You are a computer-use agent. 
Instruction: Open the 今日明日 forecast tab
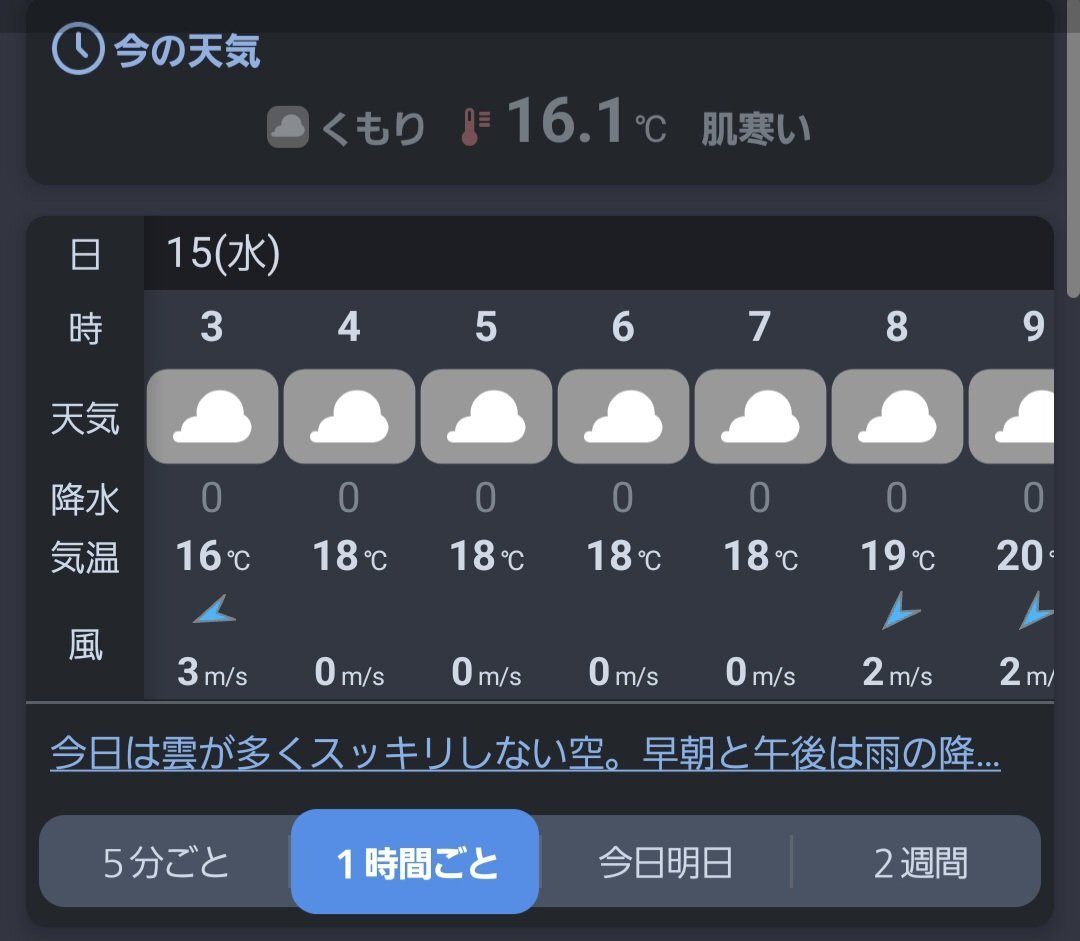point(665,862)
